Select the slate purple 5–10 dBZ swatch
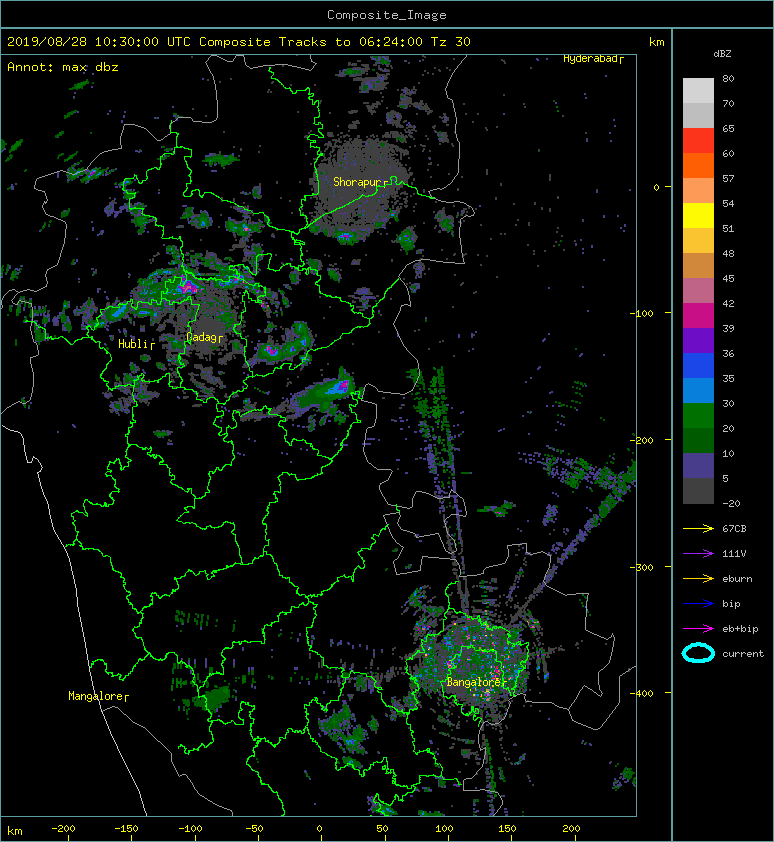 698,465
